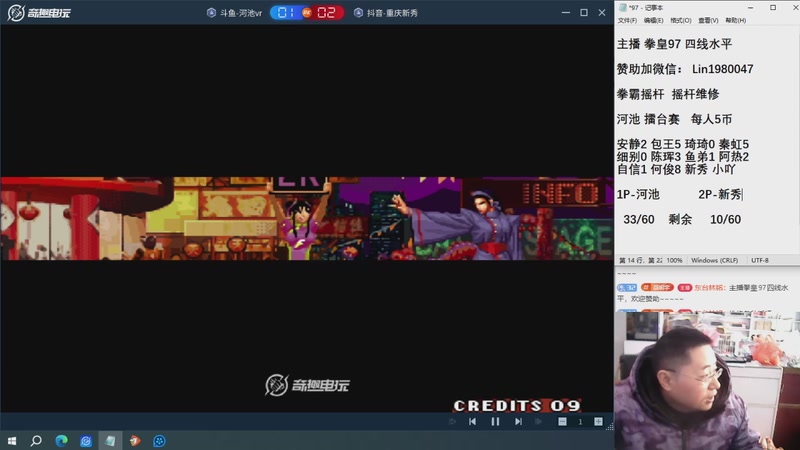Click the line and column status in Notepad
Screen dimensions: 800x450
pyautogui.click(x=640, y=260)
